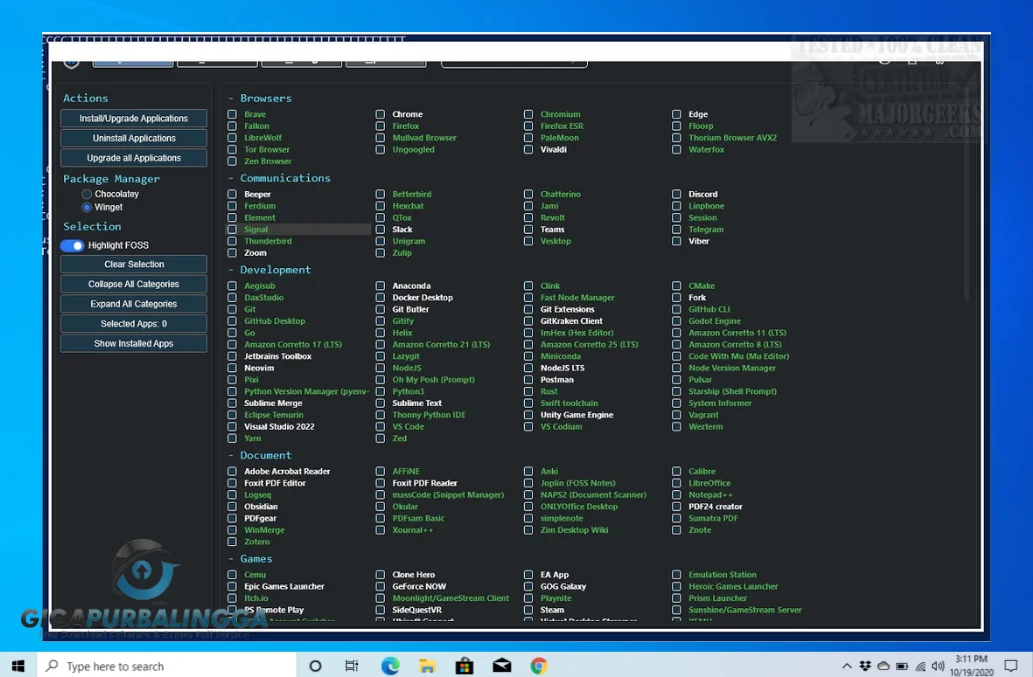The width and height of the screenshot is (1033, 677).
Task: Tick the Unity Game Engine checkbox
Action: click(528, 415)
